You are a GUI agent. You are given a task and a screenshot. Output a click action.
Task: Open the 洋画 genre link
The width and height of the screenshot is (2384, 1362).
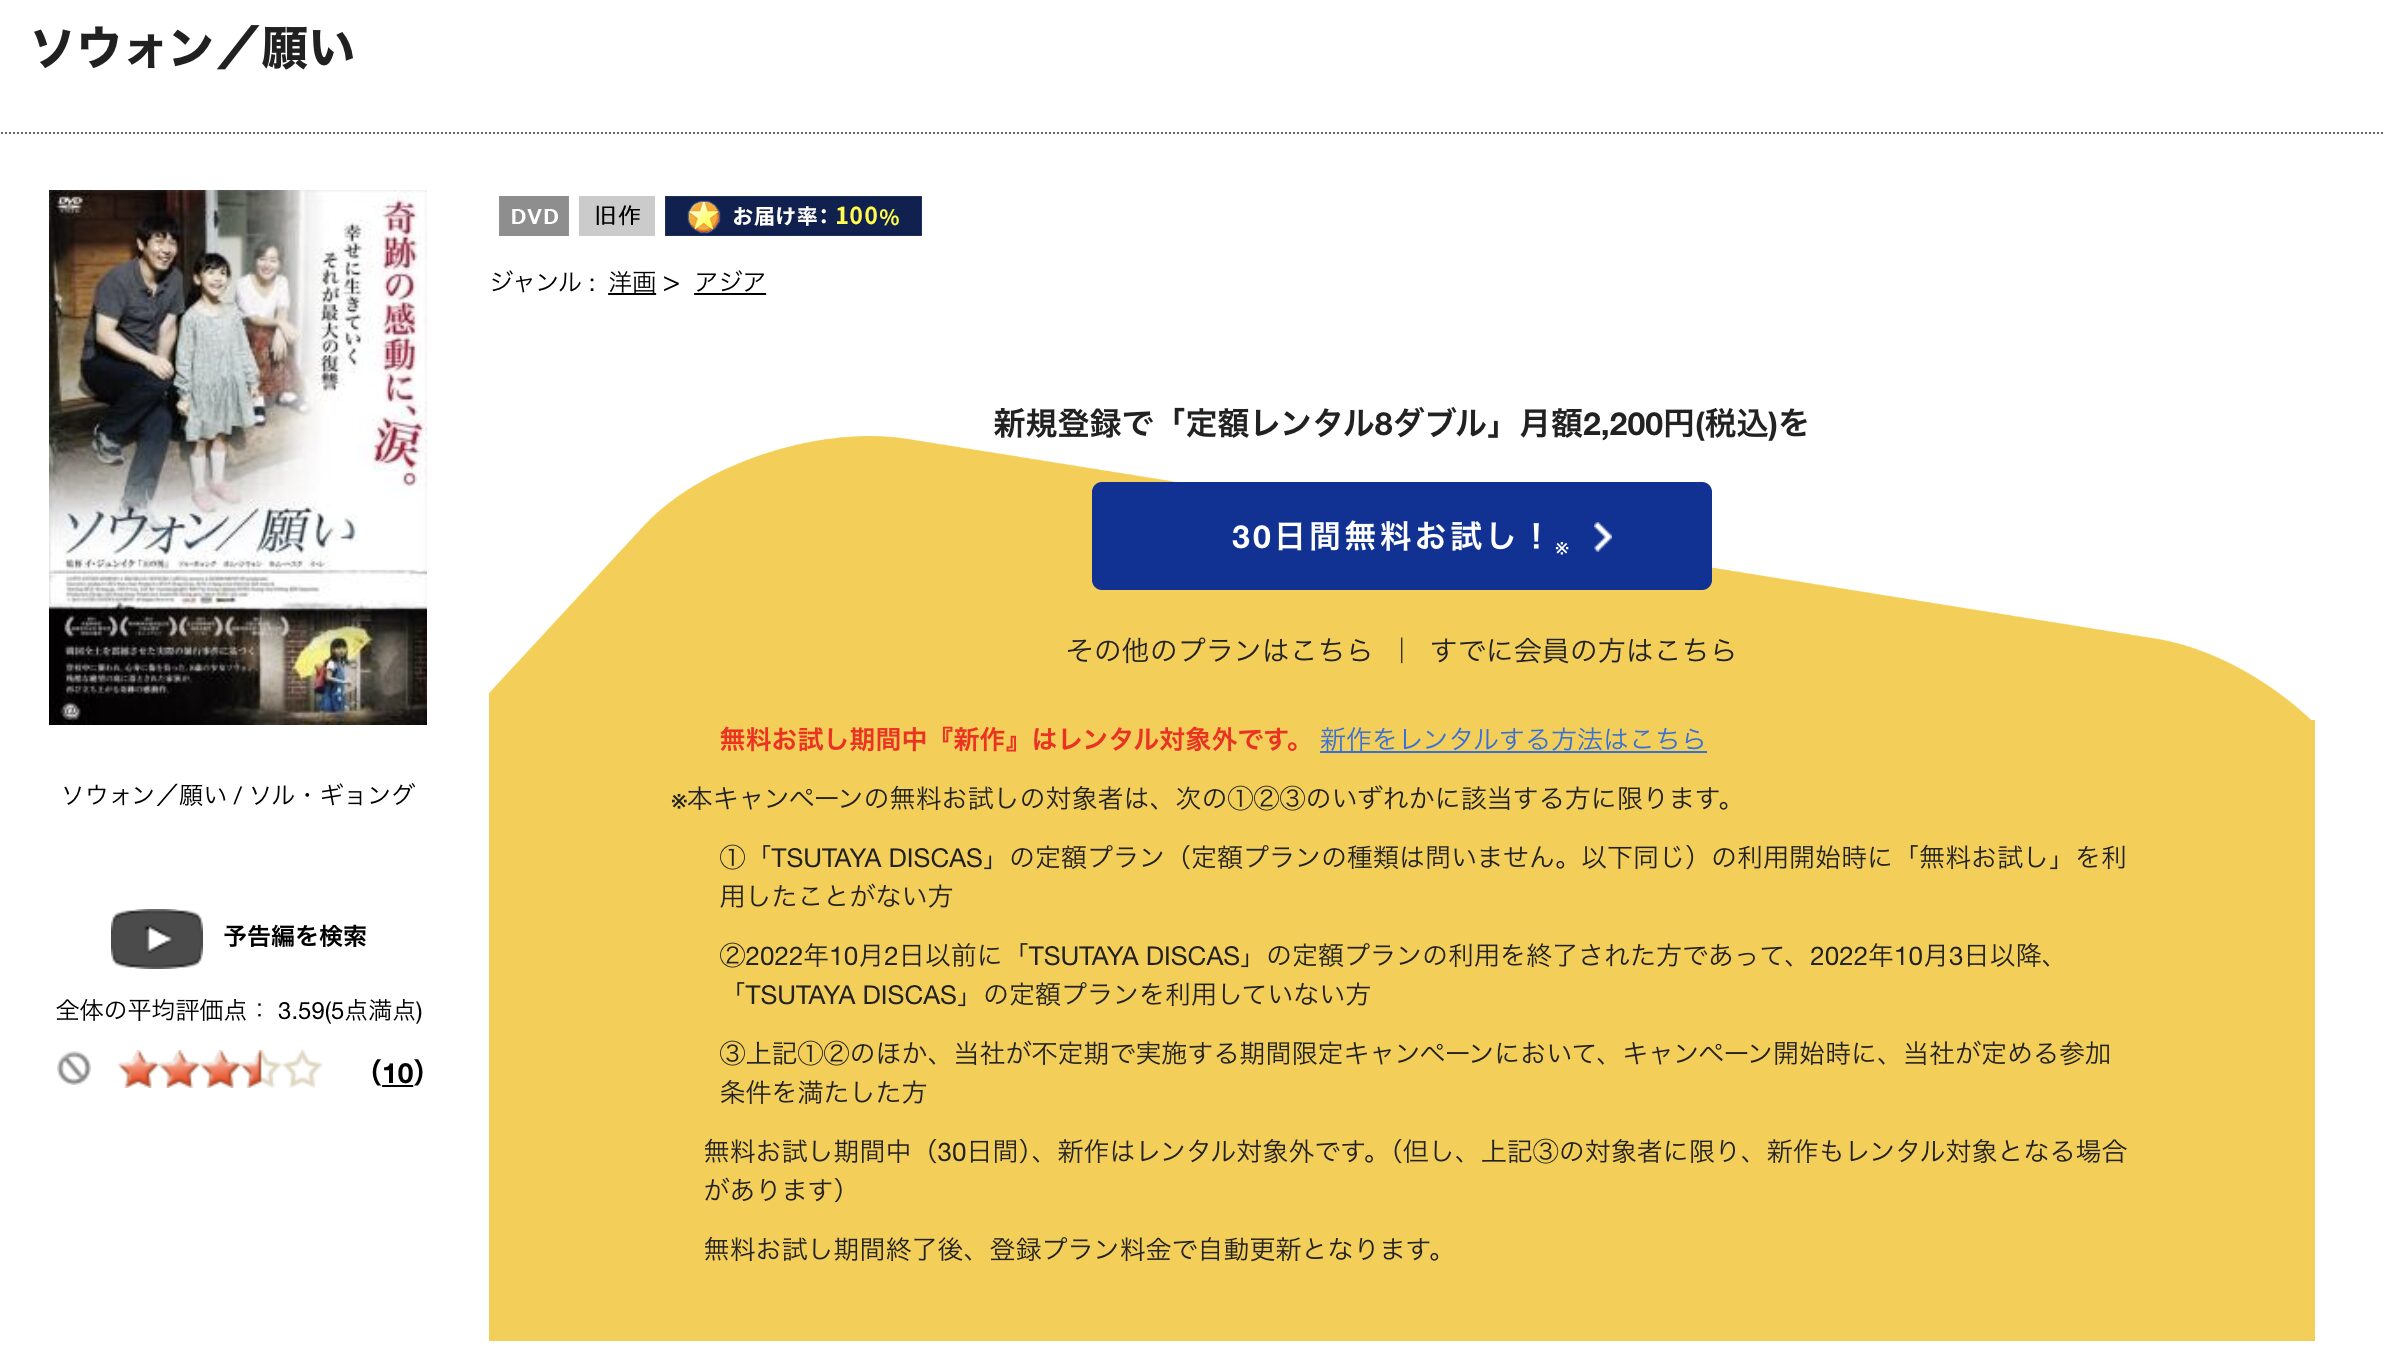coord(631,283)
